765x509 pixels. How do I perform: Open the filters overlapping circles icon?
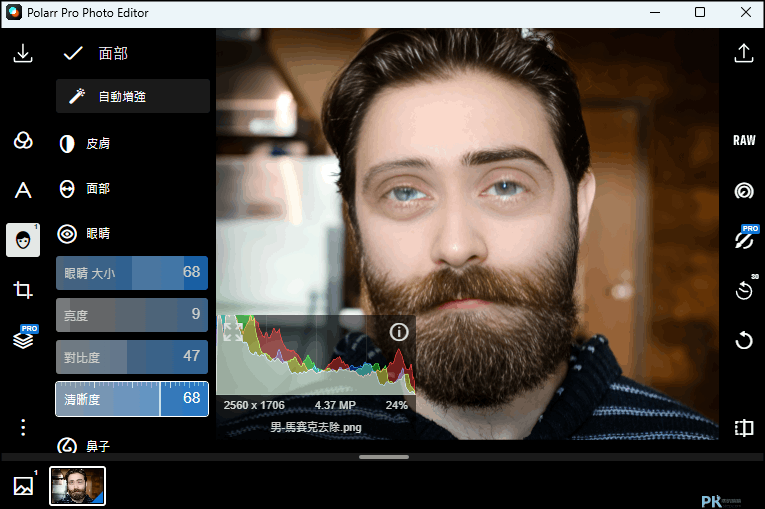23,141
